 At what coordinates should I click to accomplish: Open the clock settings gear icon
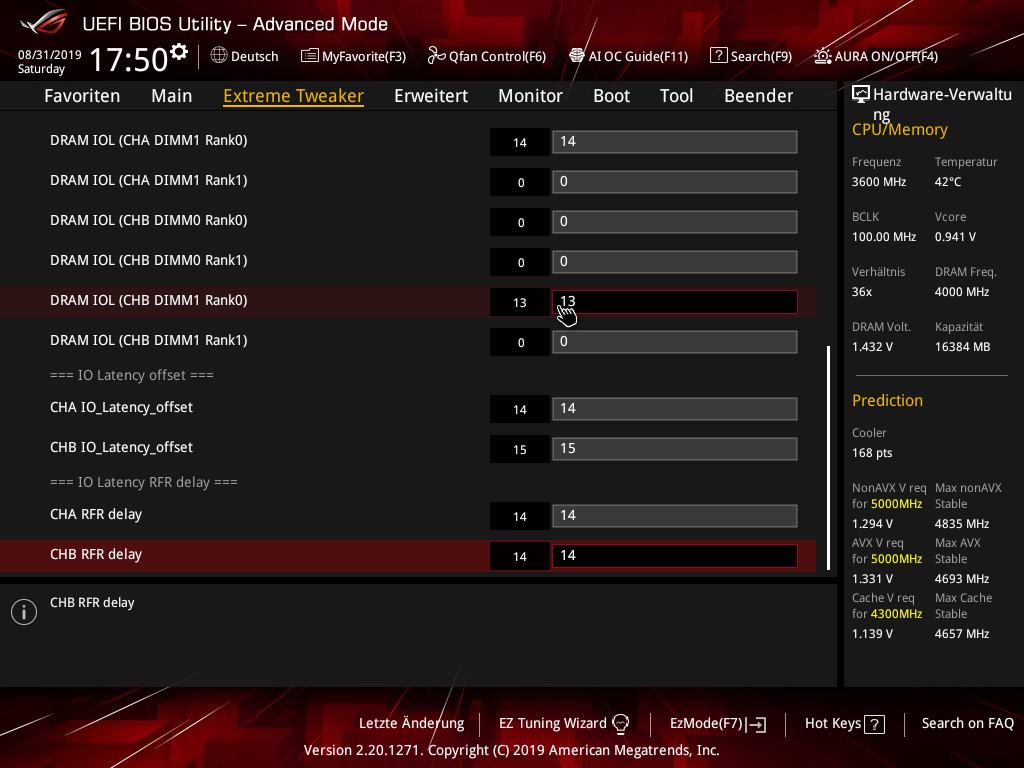coord(179,52)
